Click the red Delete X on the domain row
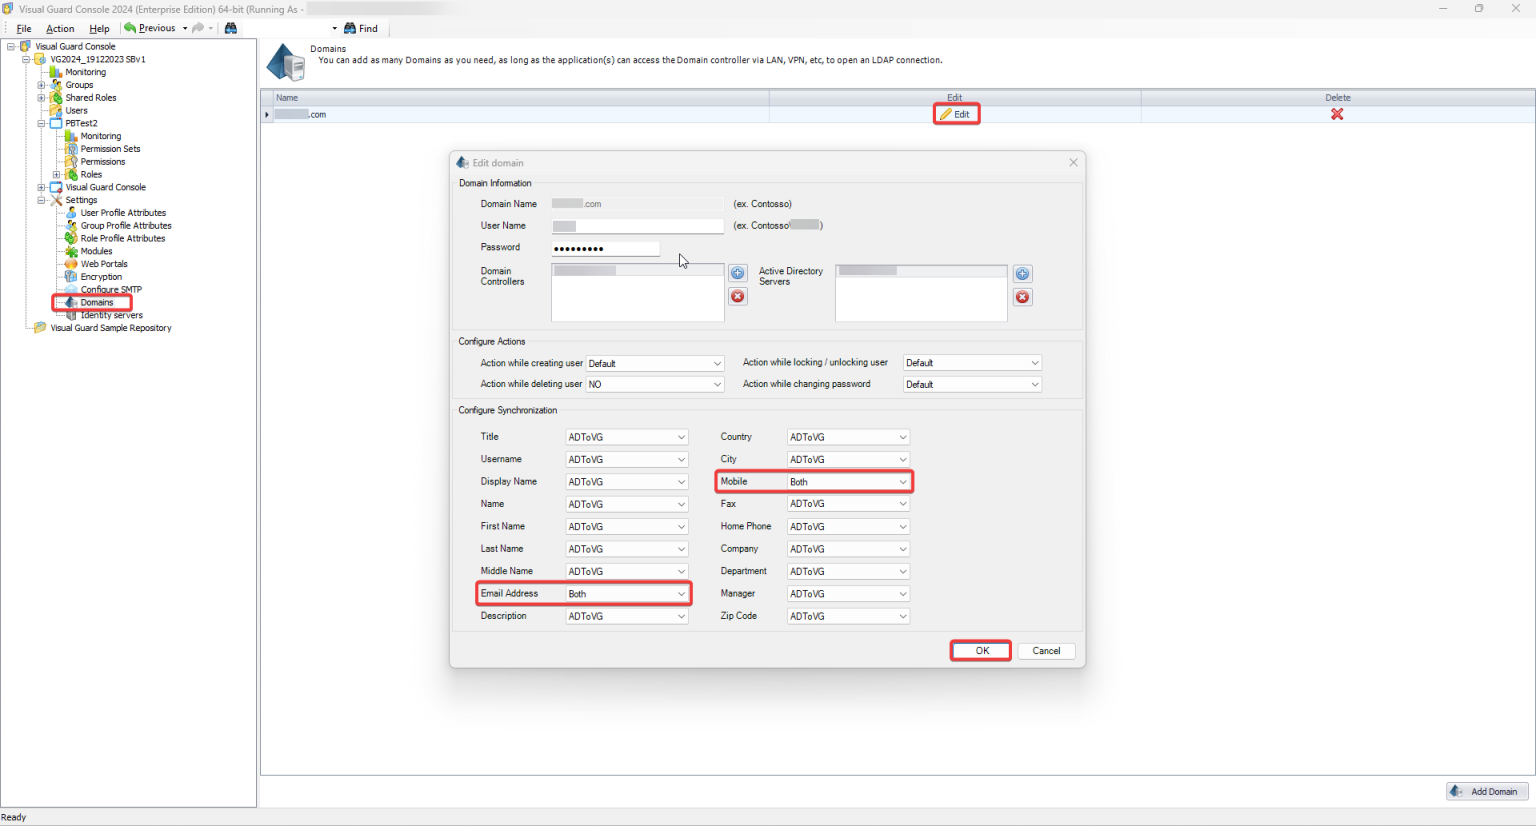The height and width of the screenshot is (826, 1536). [1337, 113]
